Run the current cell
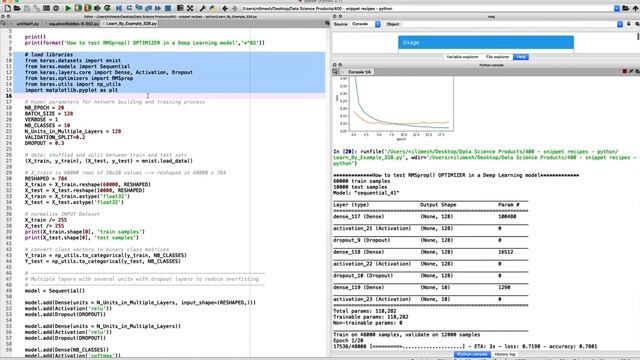This screenshot has width=640, height=360. 78,8
